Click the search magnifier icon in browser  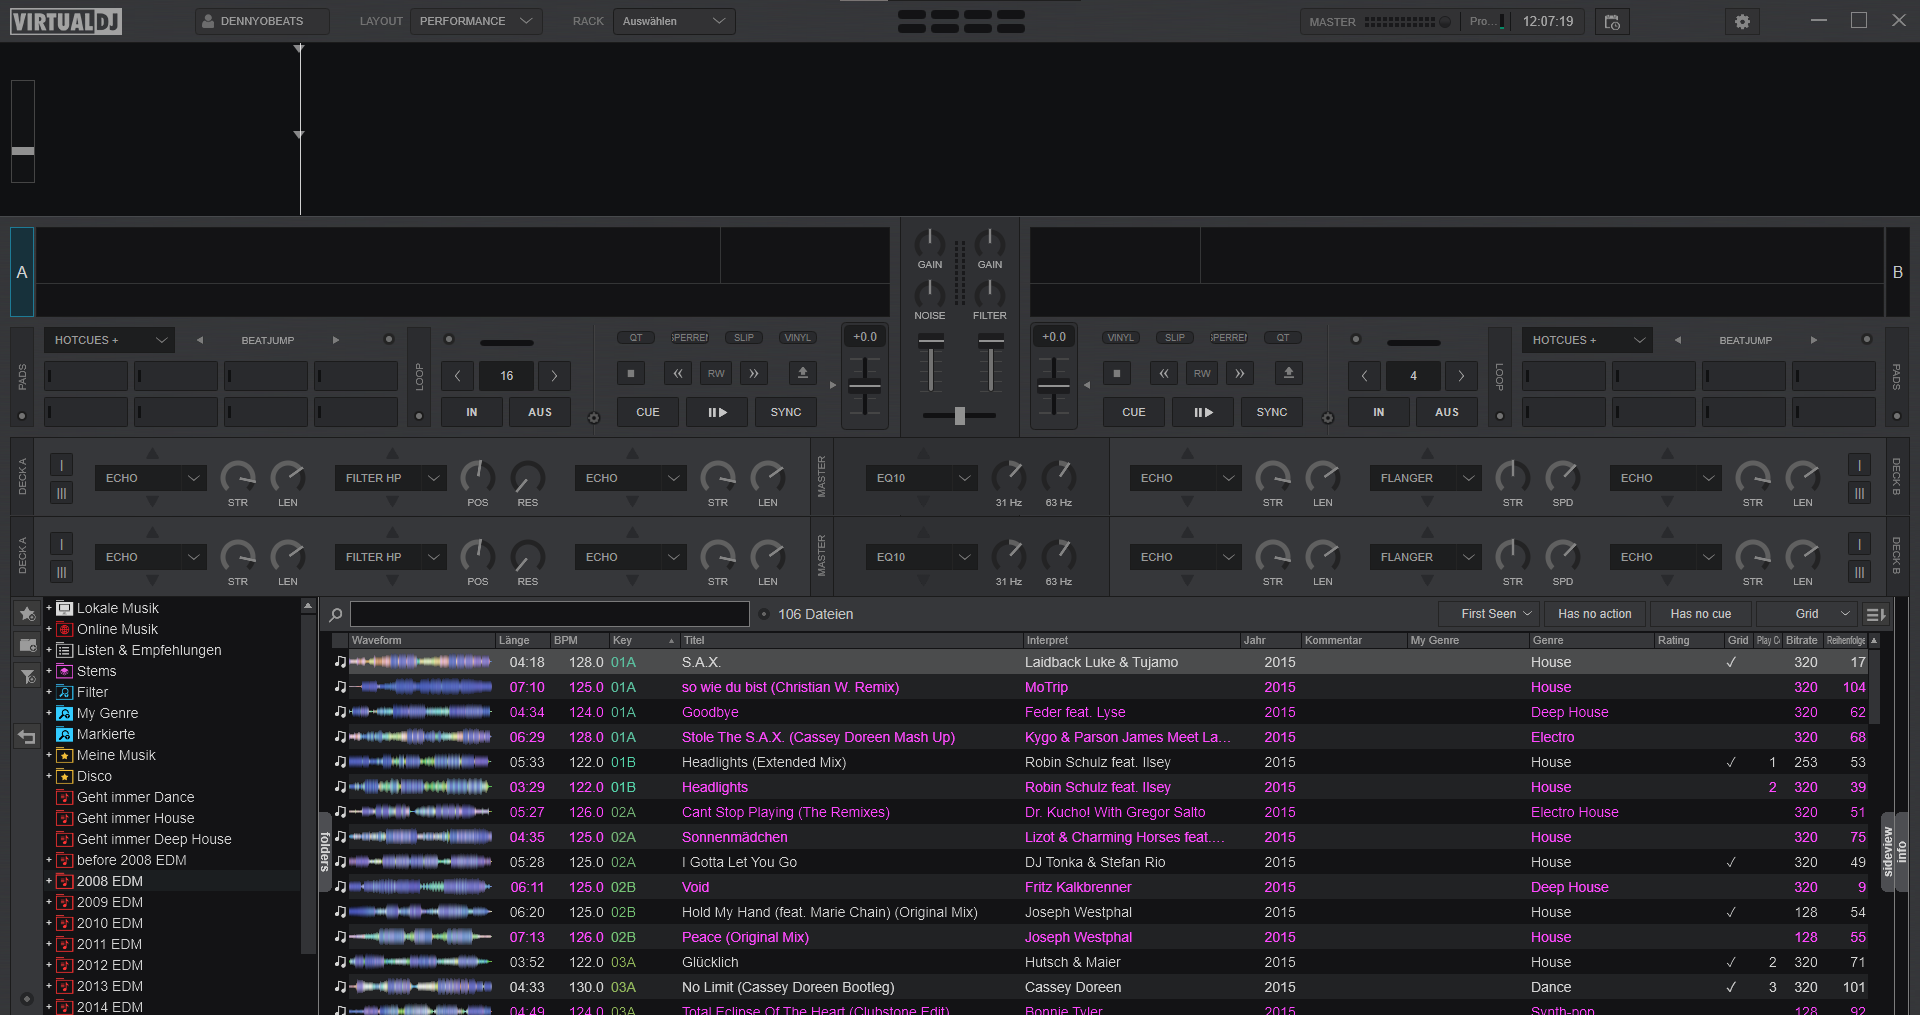(336, 614)
